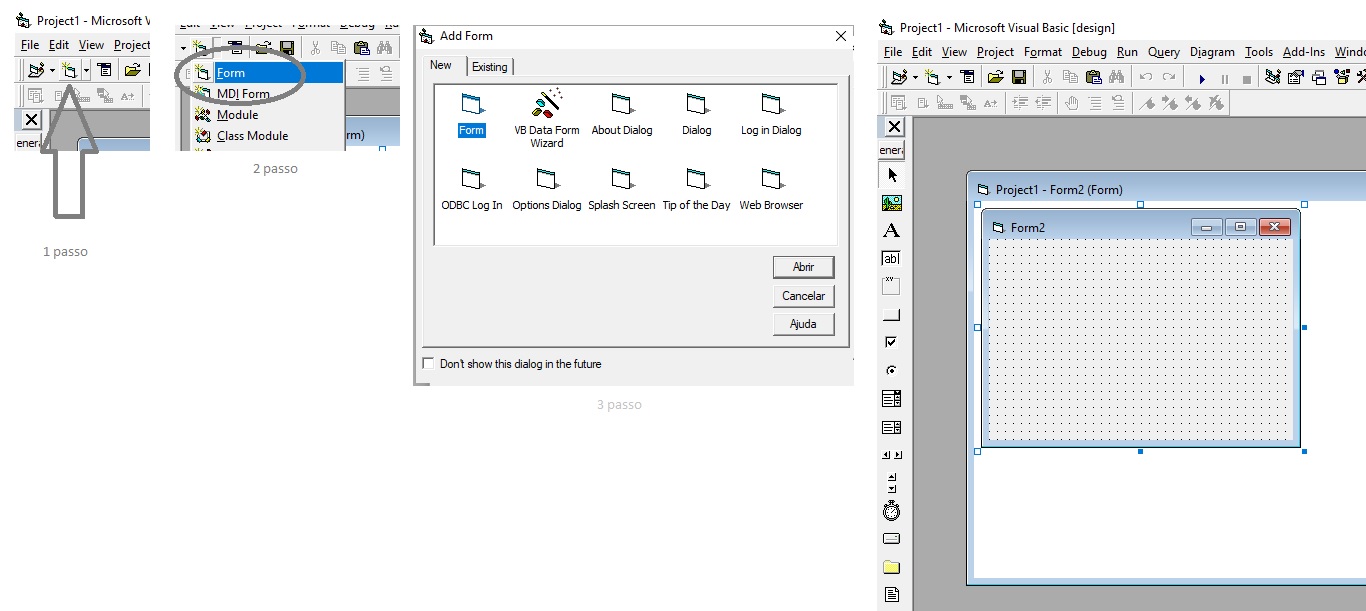Select the VScrollBar control in the toolbox
Viewport: 1366px width, 611px height.
891,483
